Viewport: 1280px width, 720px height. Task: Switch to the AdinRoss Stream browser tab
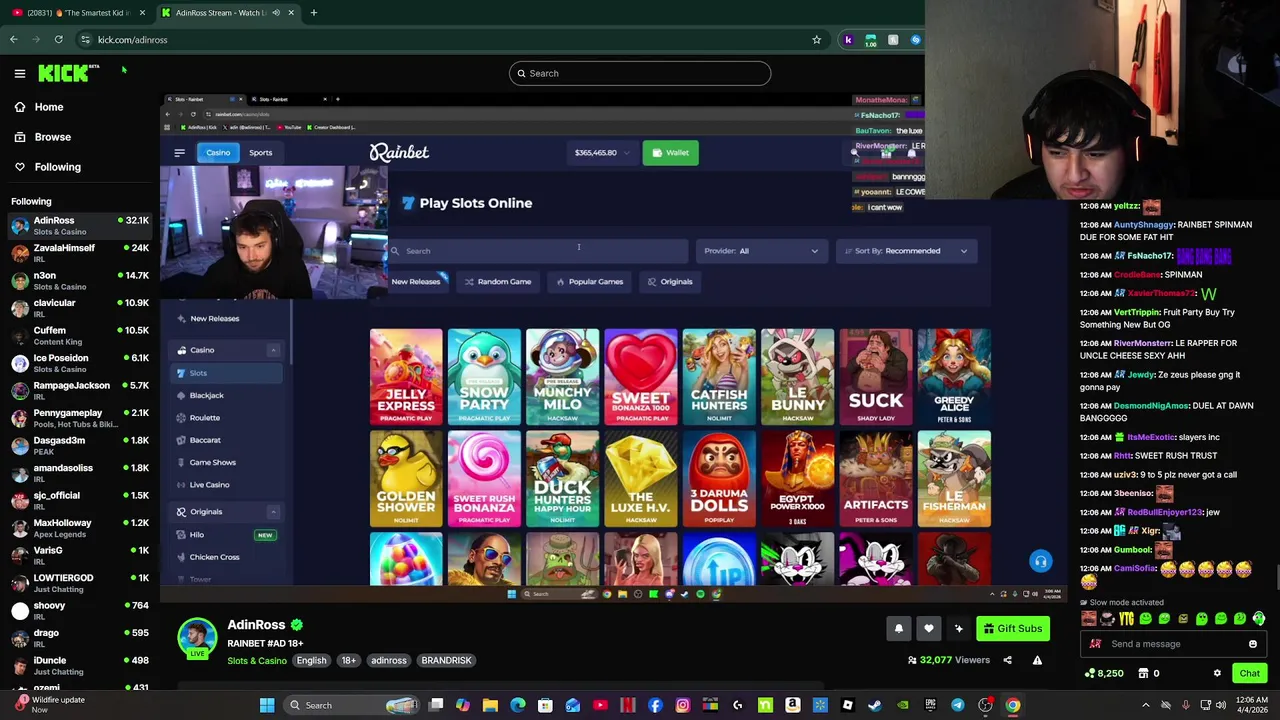(227, 13)
